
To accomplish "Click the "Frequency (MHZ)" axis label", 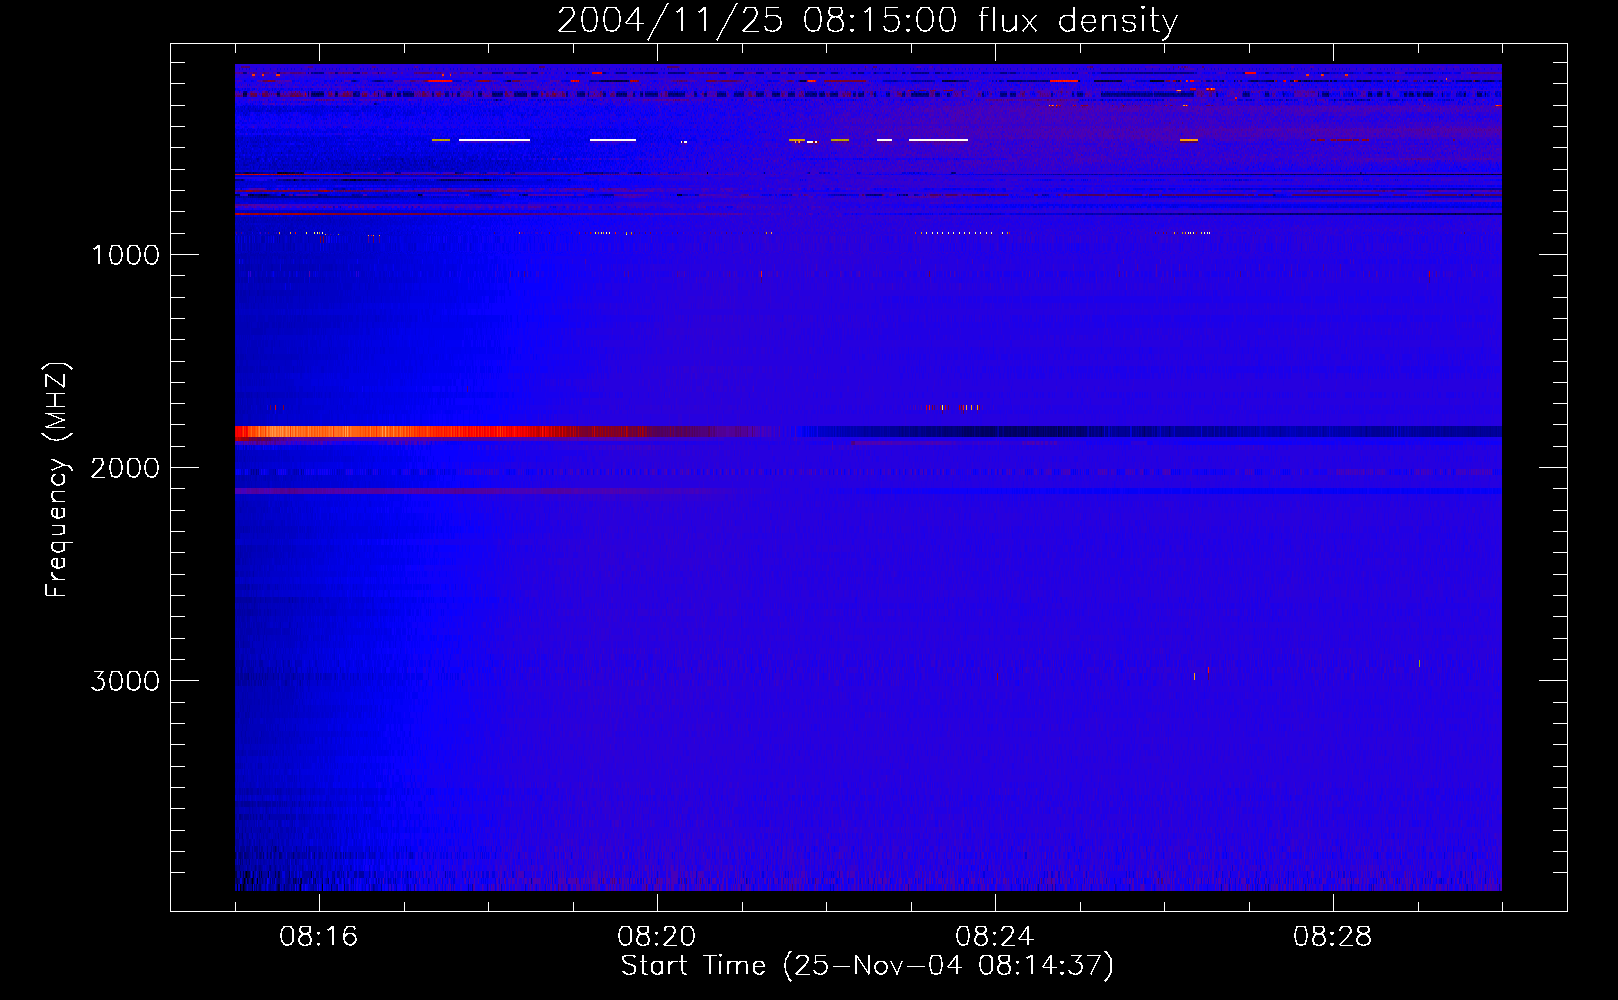I will 57,480.
